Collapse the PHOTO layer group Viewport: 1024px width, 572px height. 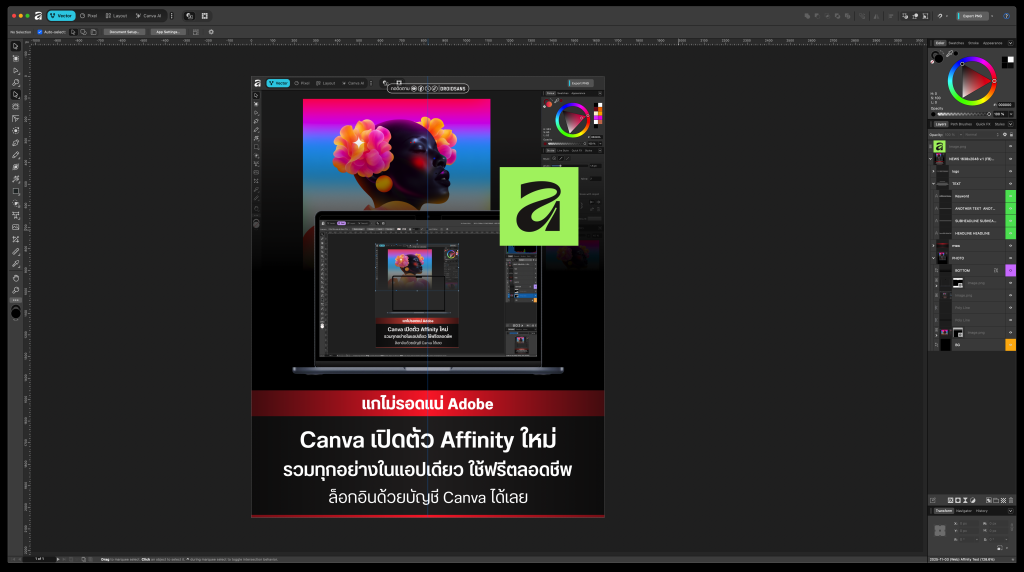[x=933, y=258]
